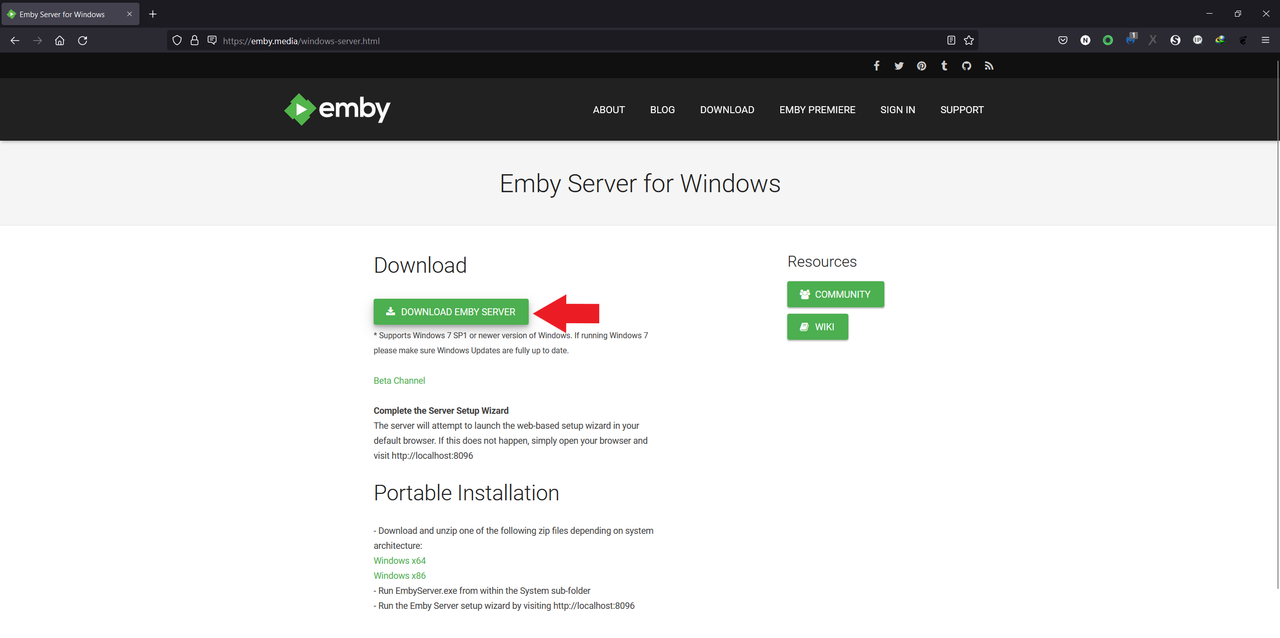Show site security via padlock icon
1280x638 pixels.
(194, 41)
